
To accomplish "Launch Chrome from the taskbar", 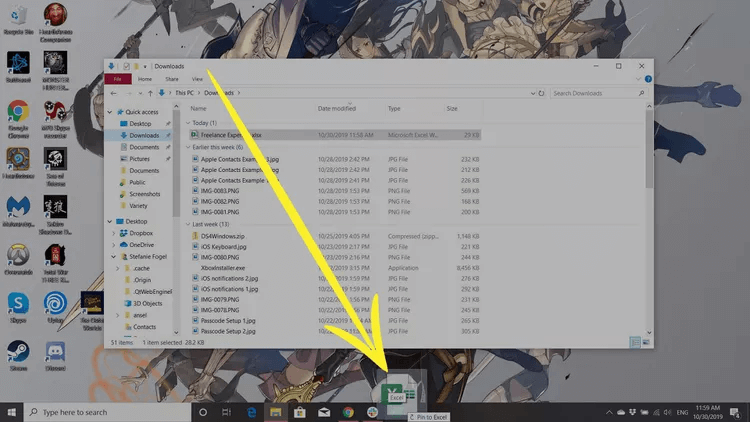I will [x=348, y=412].
